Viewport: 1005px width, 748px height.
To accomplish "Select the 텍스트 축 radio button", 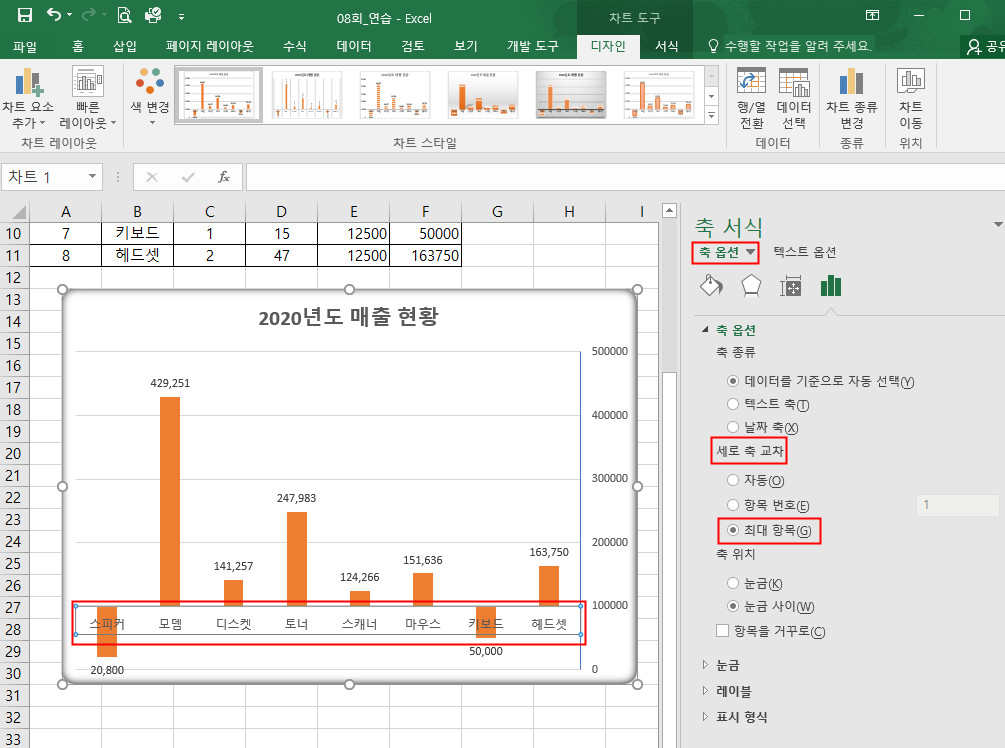I will coord(733,404).
